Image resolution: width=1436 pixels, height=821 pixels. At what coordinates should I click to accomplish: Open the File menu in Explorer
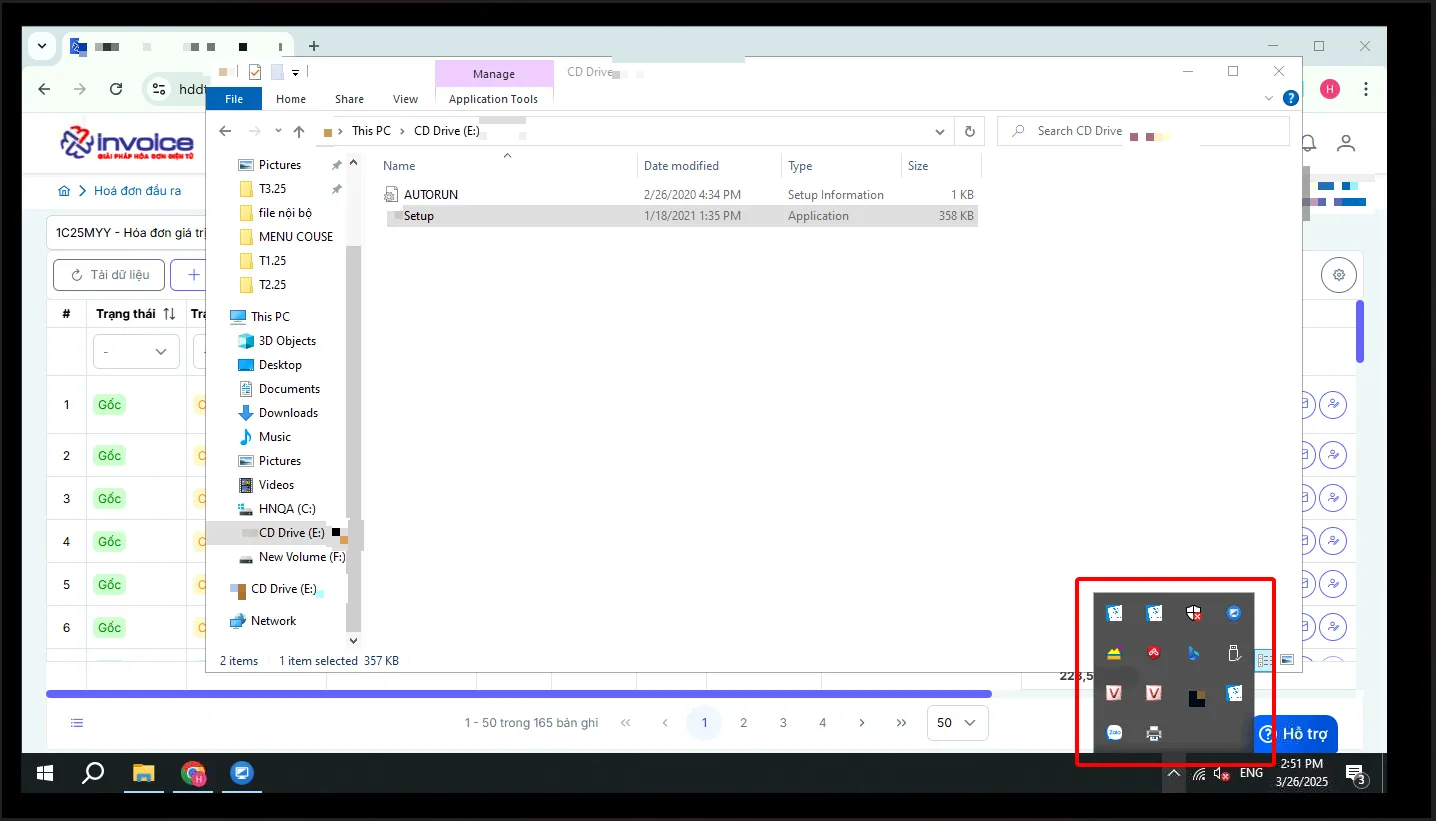tap(234, 99)
